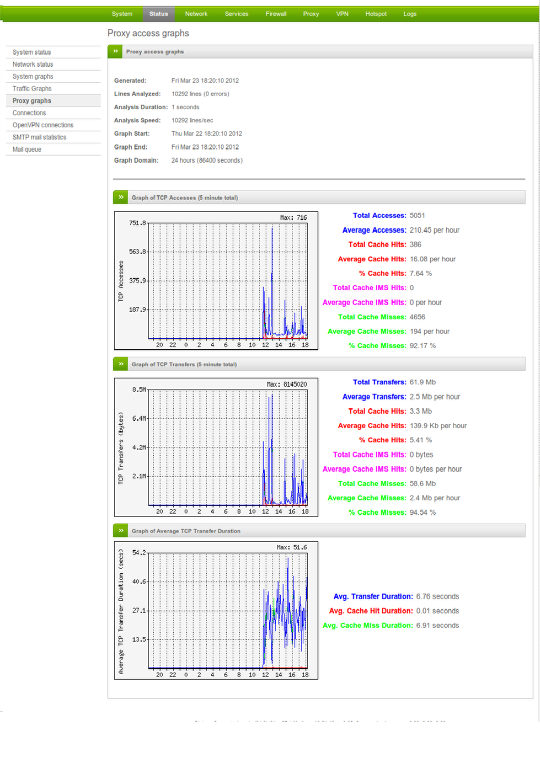Select Graph Start 'Thu Mar 22 18:20:10 2012'
The image size is (540, 779).
coord(207,134)
